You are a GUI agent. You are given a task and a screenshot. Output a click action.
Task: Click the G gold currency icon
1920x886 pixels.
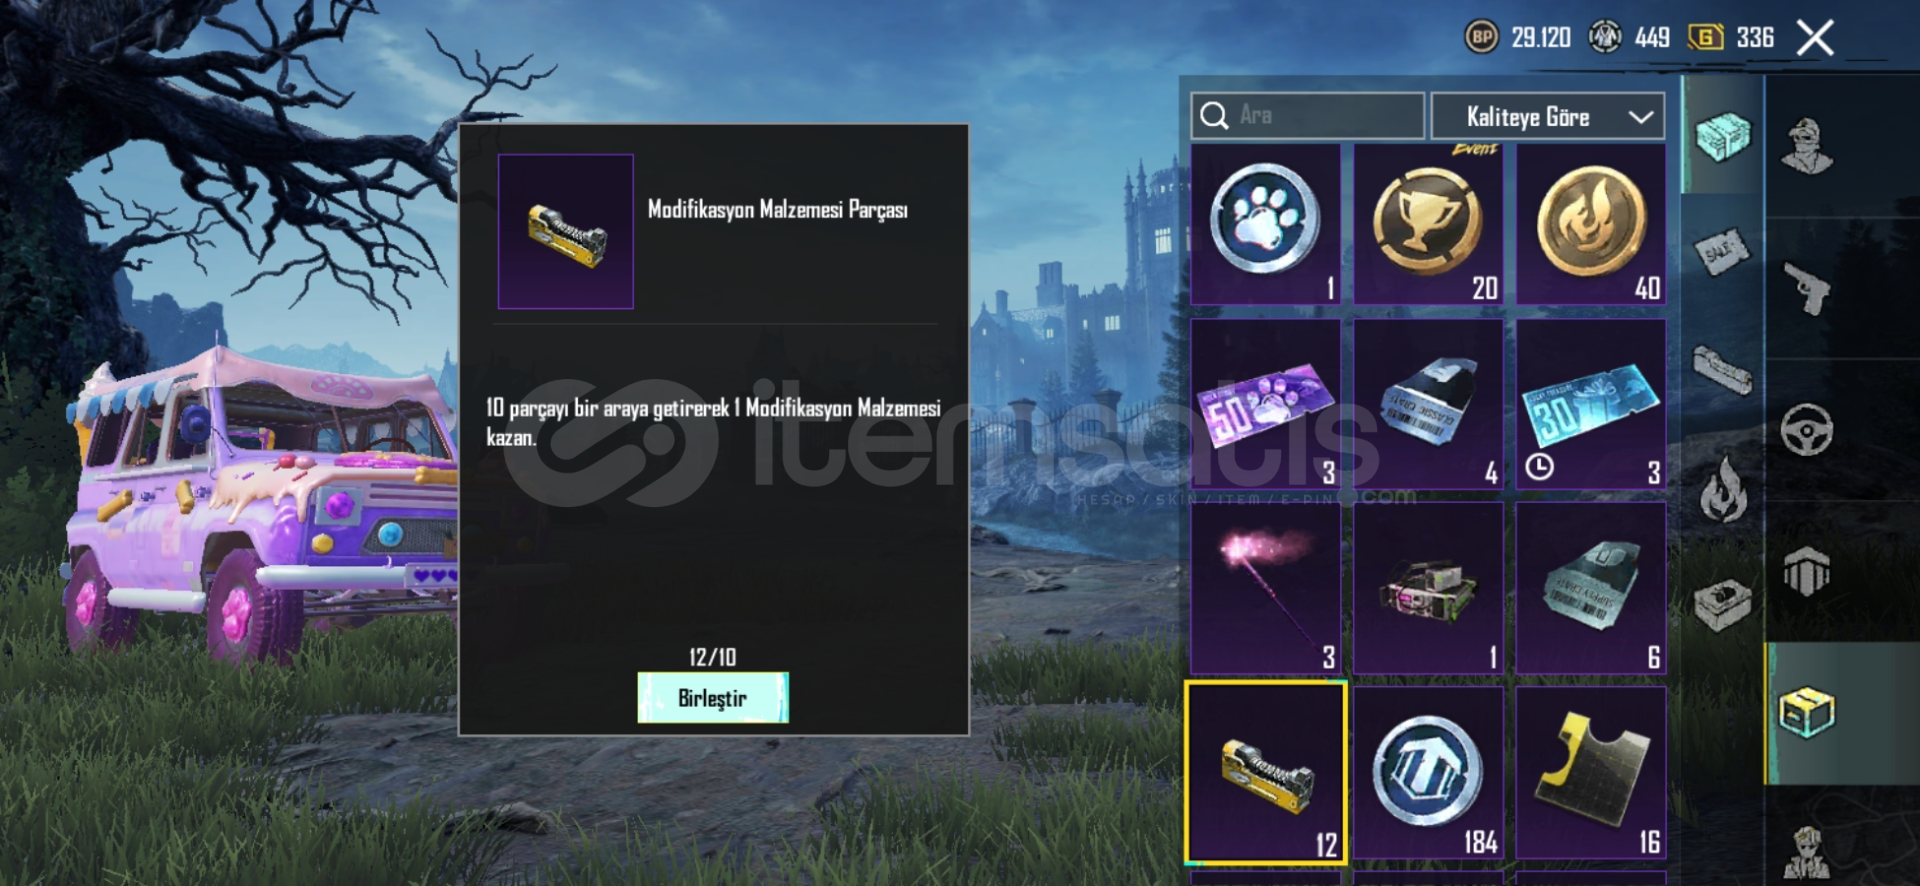1706,38
